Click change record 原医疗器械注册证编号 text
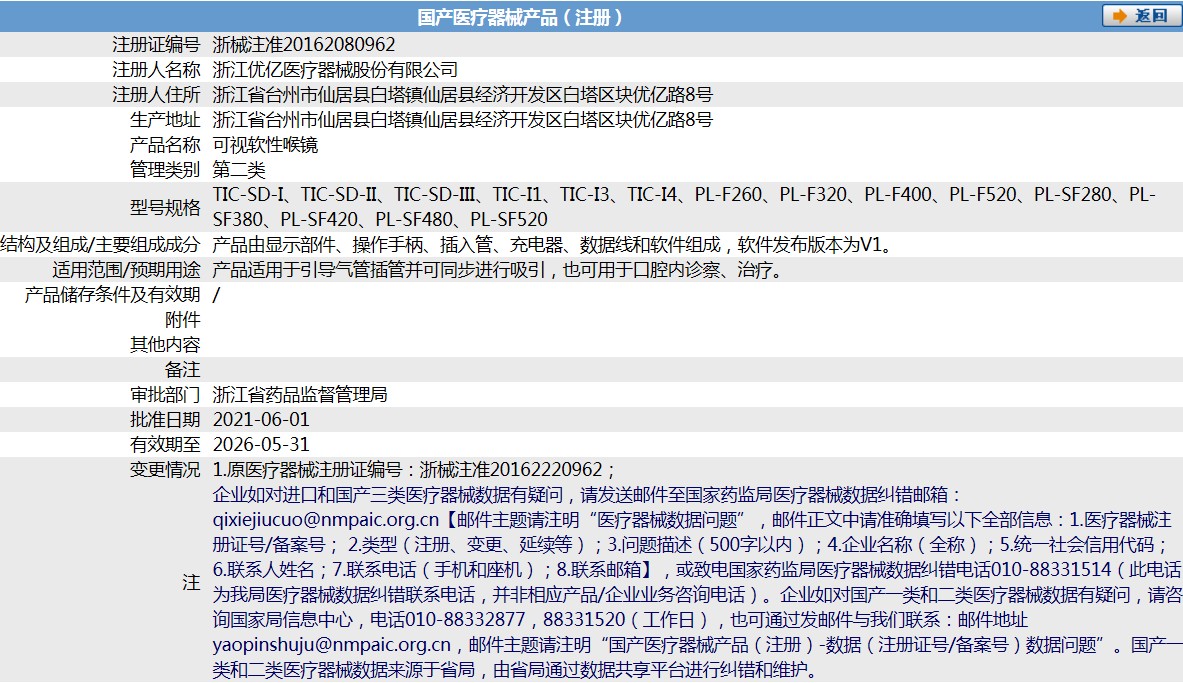 tap(414, 469)
